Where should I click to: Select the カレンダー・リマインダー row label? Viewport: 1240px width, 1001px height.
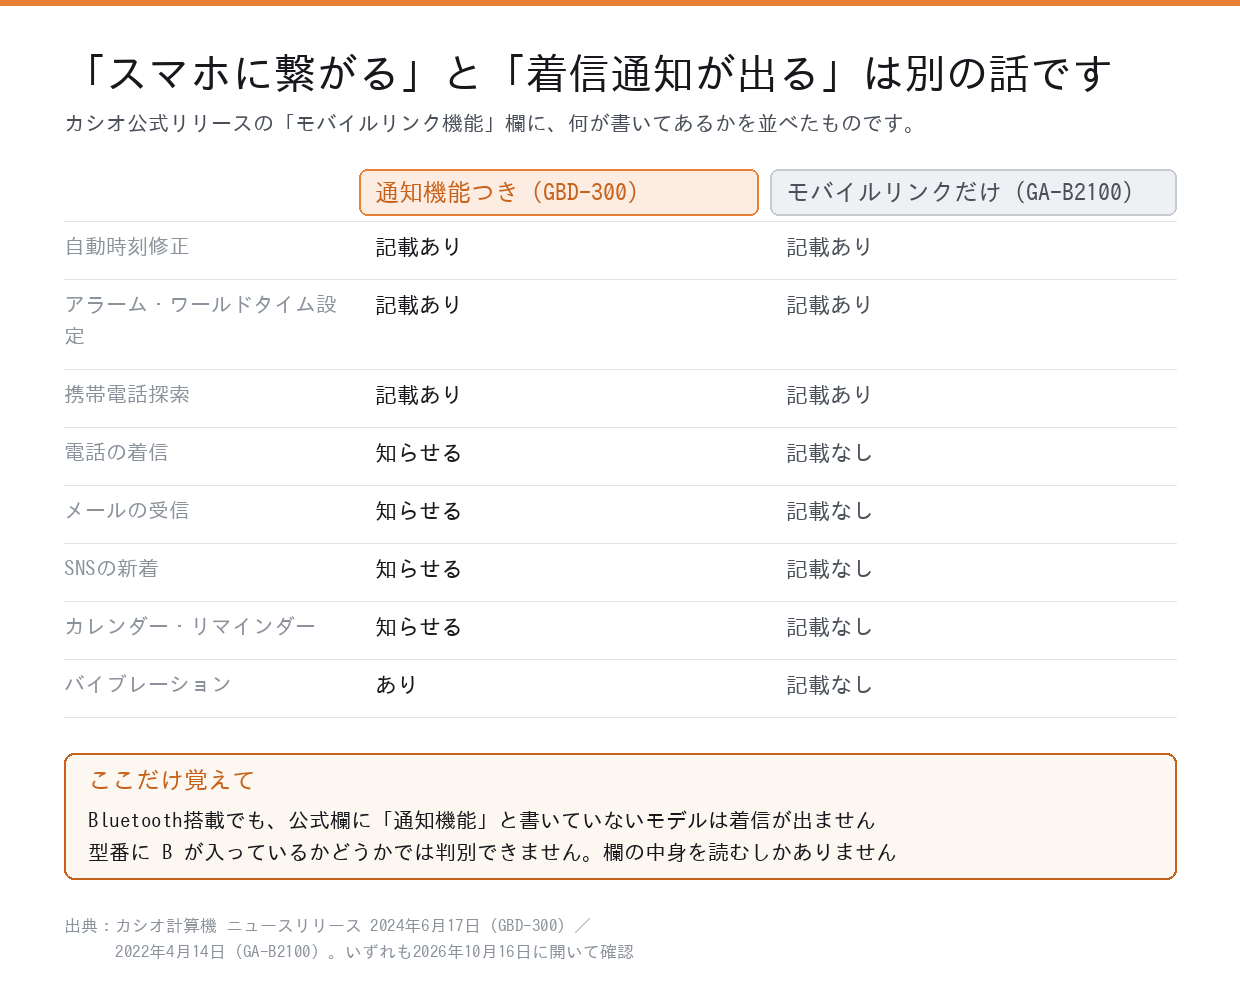tap(190, 627)
